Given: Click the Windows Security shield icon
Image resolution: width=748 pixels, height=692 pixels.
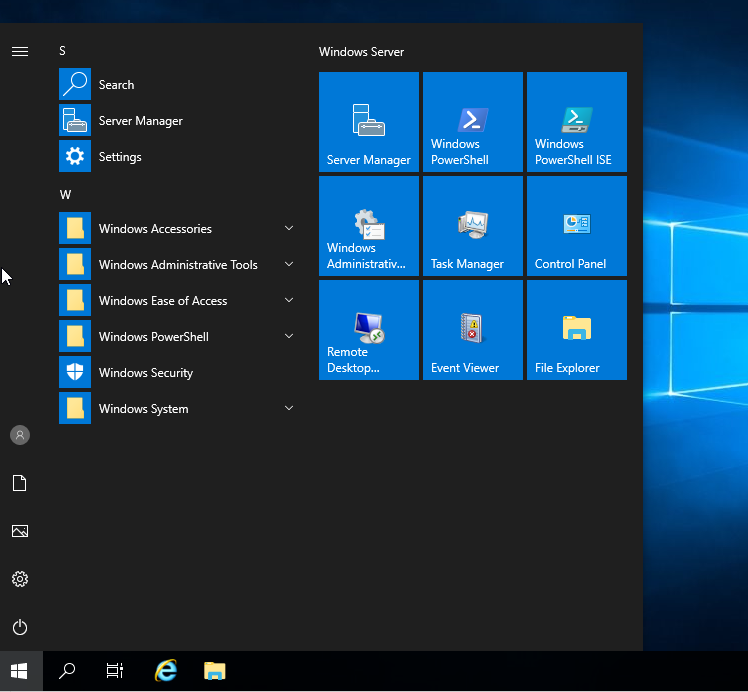Looking at the screenshot, I should (75, 372).
